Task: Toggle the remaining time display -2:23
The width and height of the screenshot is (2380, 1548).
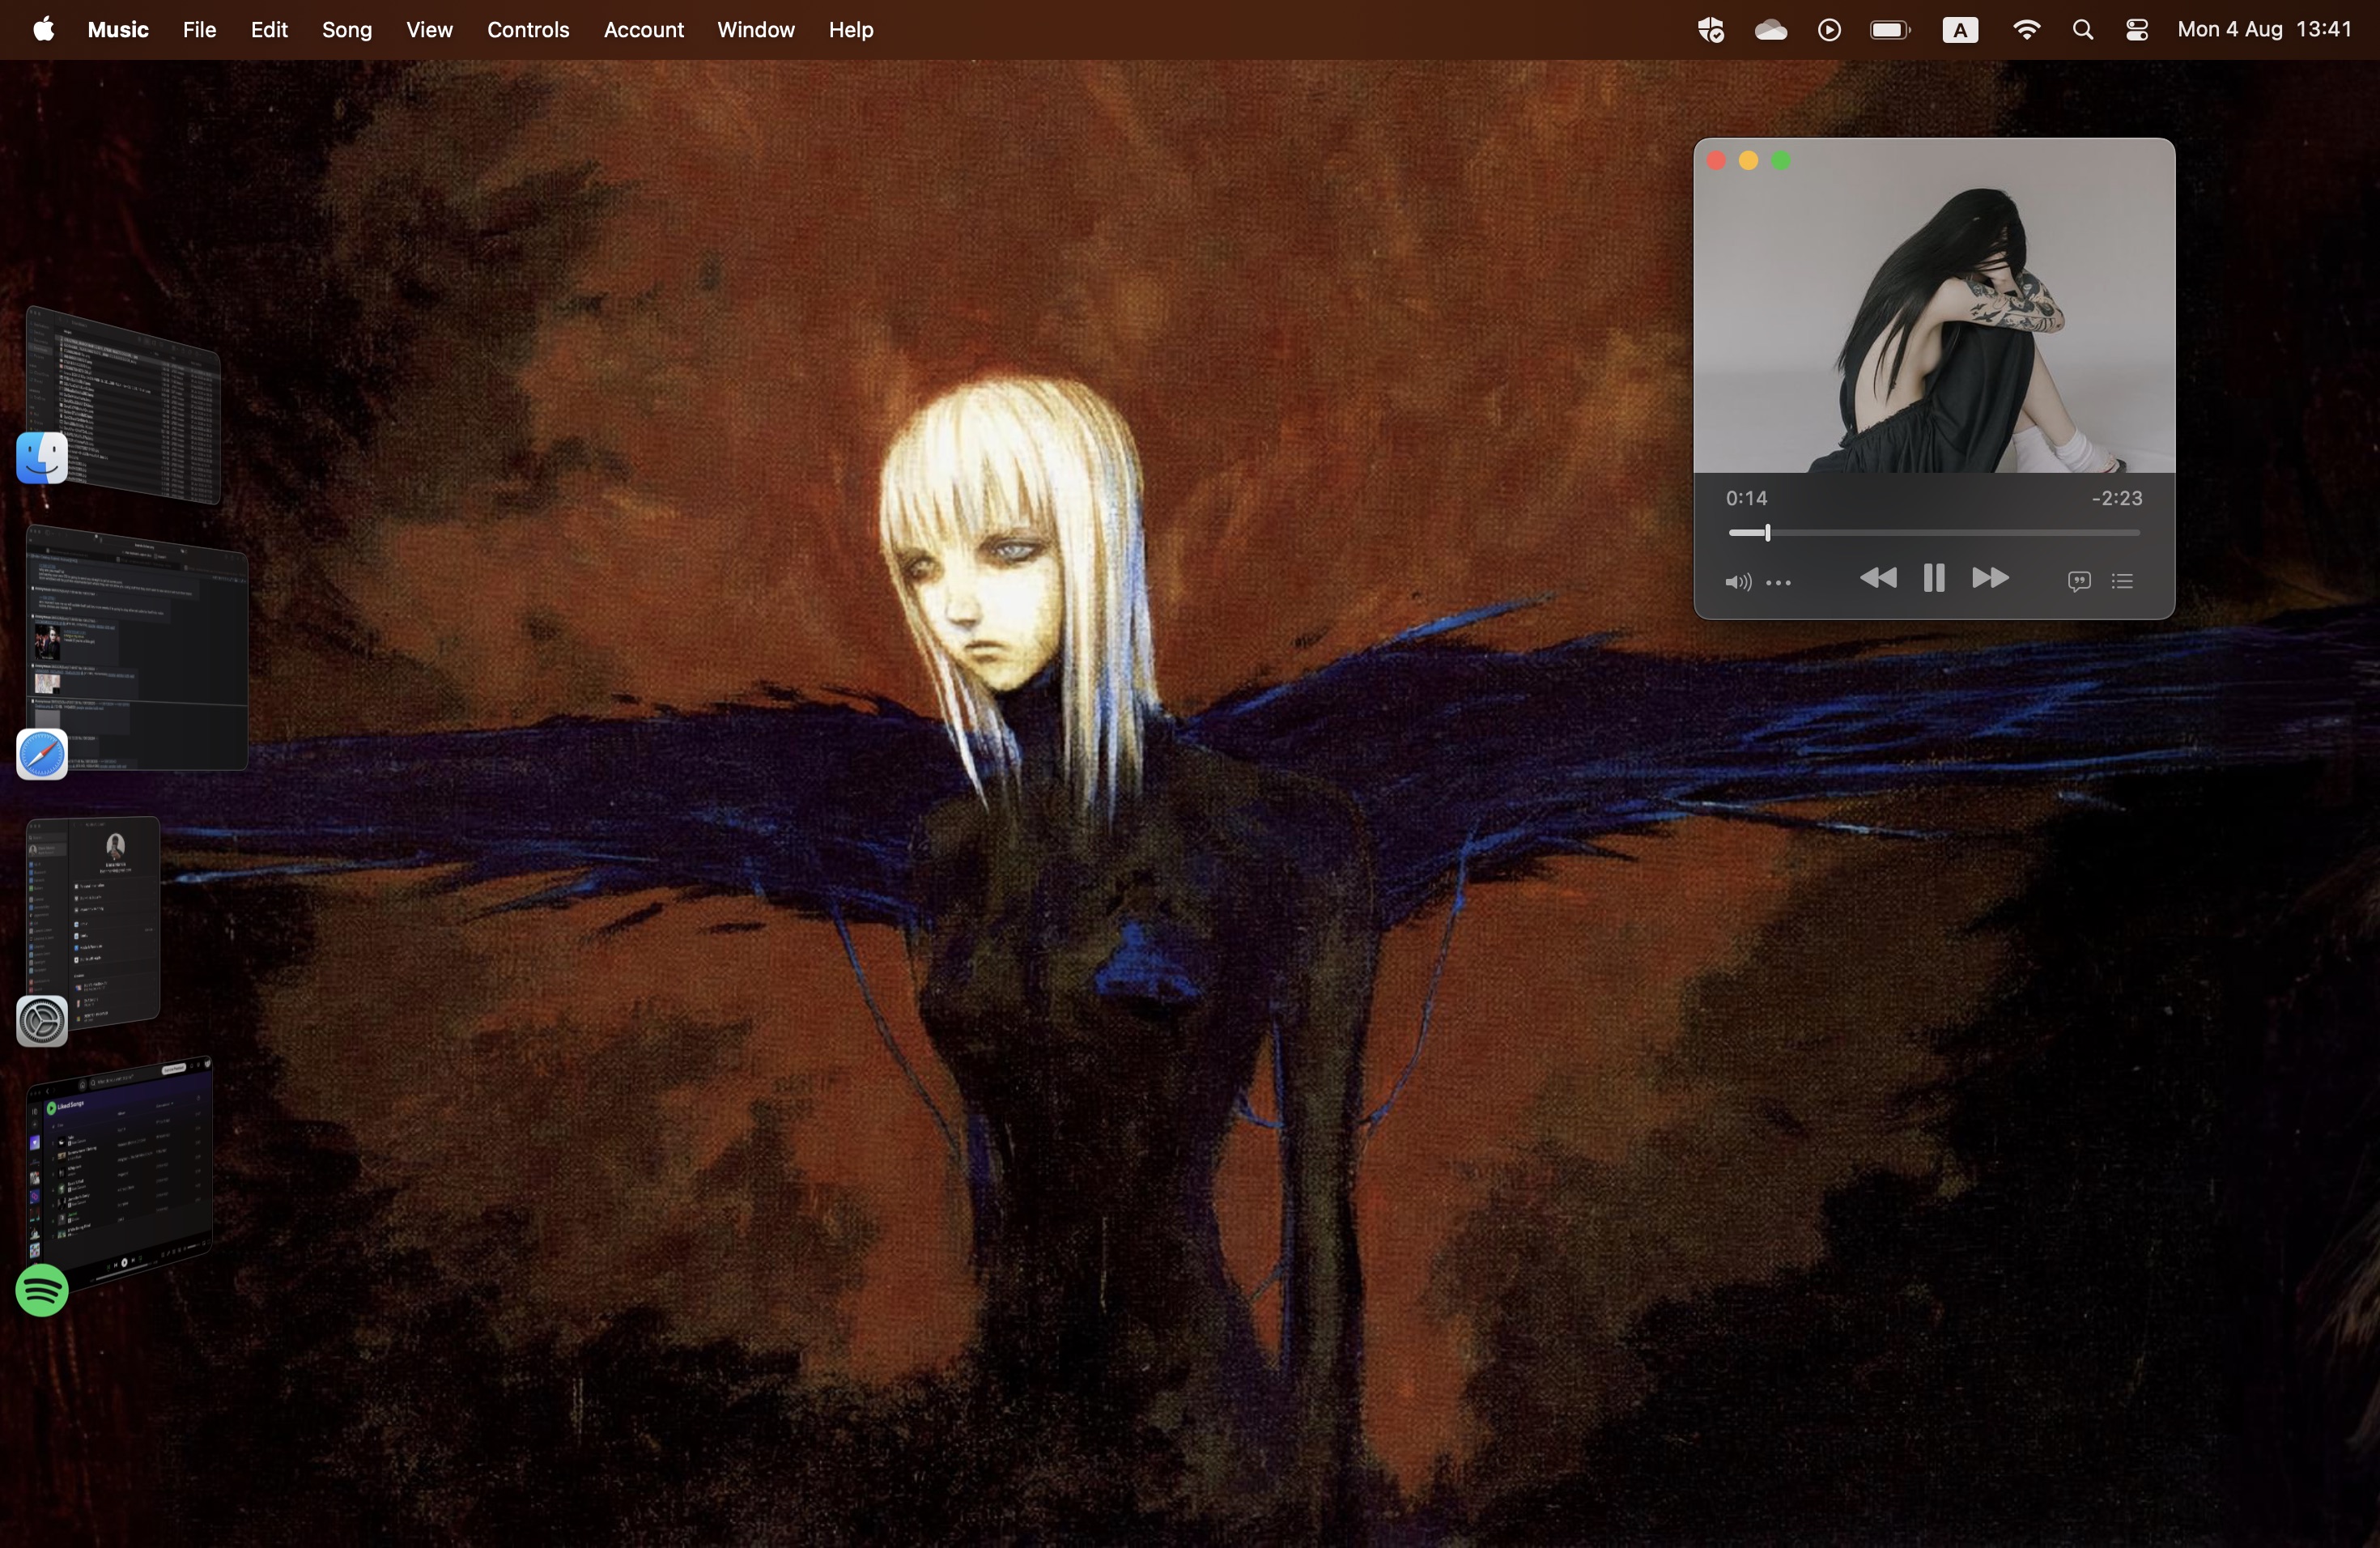Action: (2116, 498)
